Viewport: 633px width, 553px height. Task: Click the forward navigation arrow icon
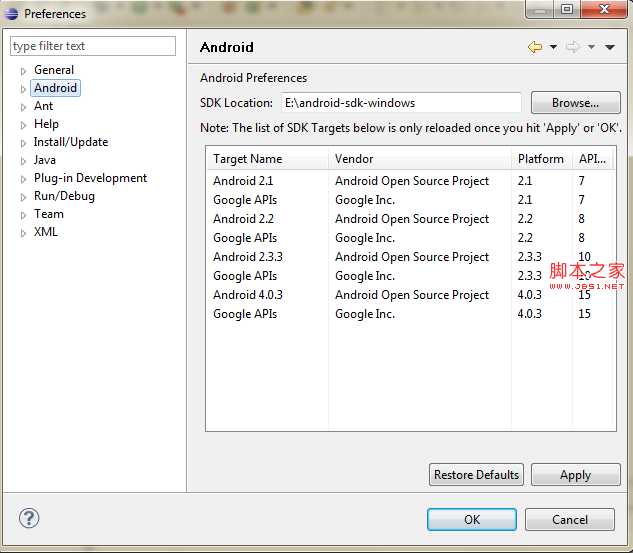572,47
